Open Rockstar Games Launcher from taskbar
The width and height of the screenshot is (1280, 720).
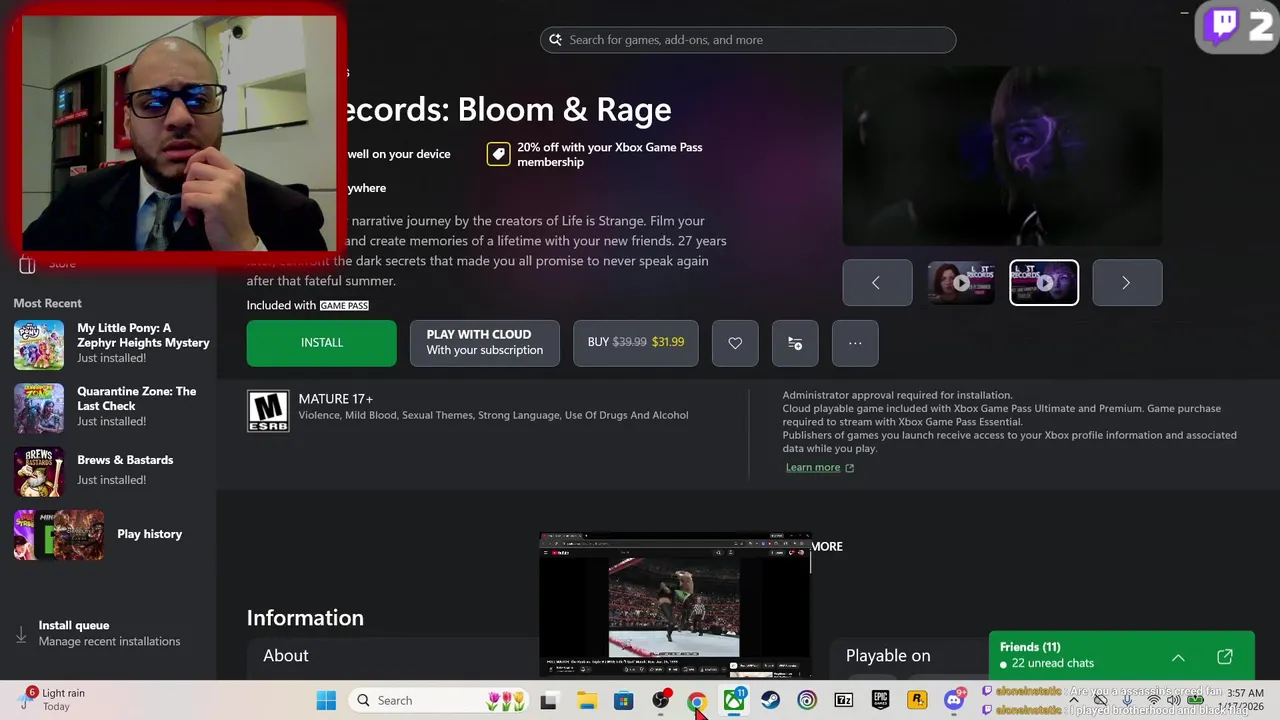(x=917, y=701)
